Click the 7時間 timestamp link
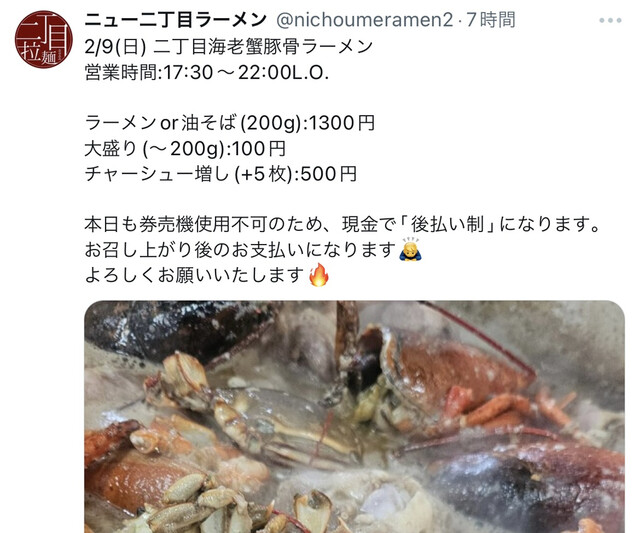The image size is (640, 533). 491,20
